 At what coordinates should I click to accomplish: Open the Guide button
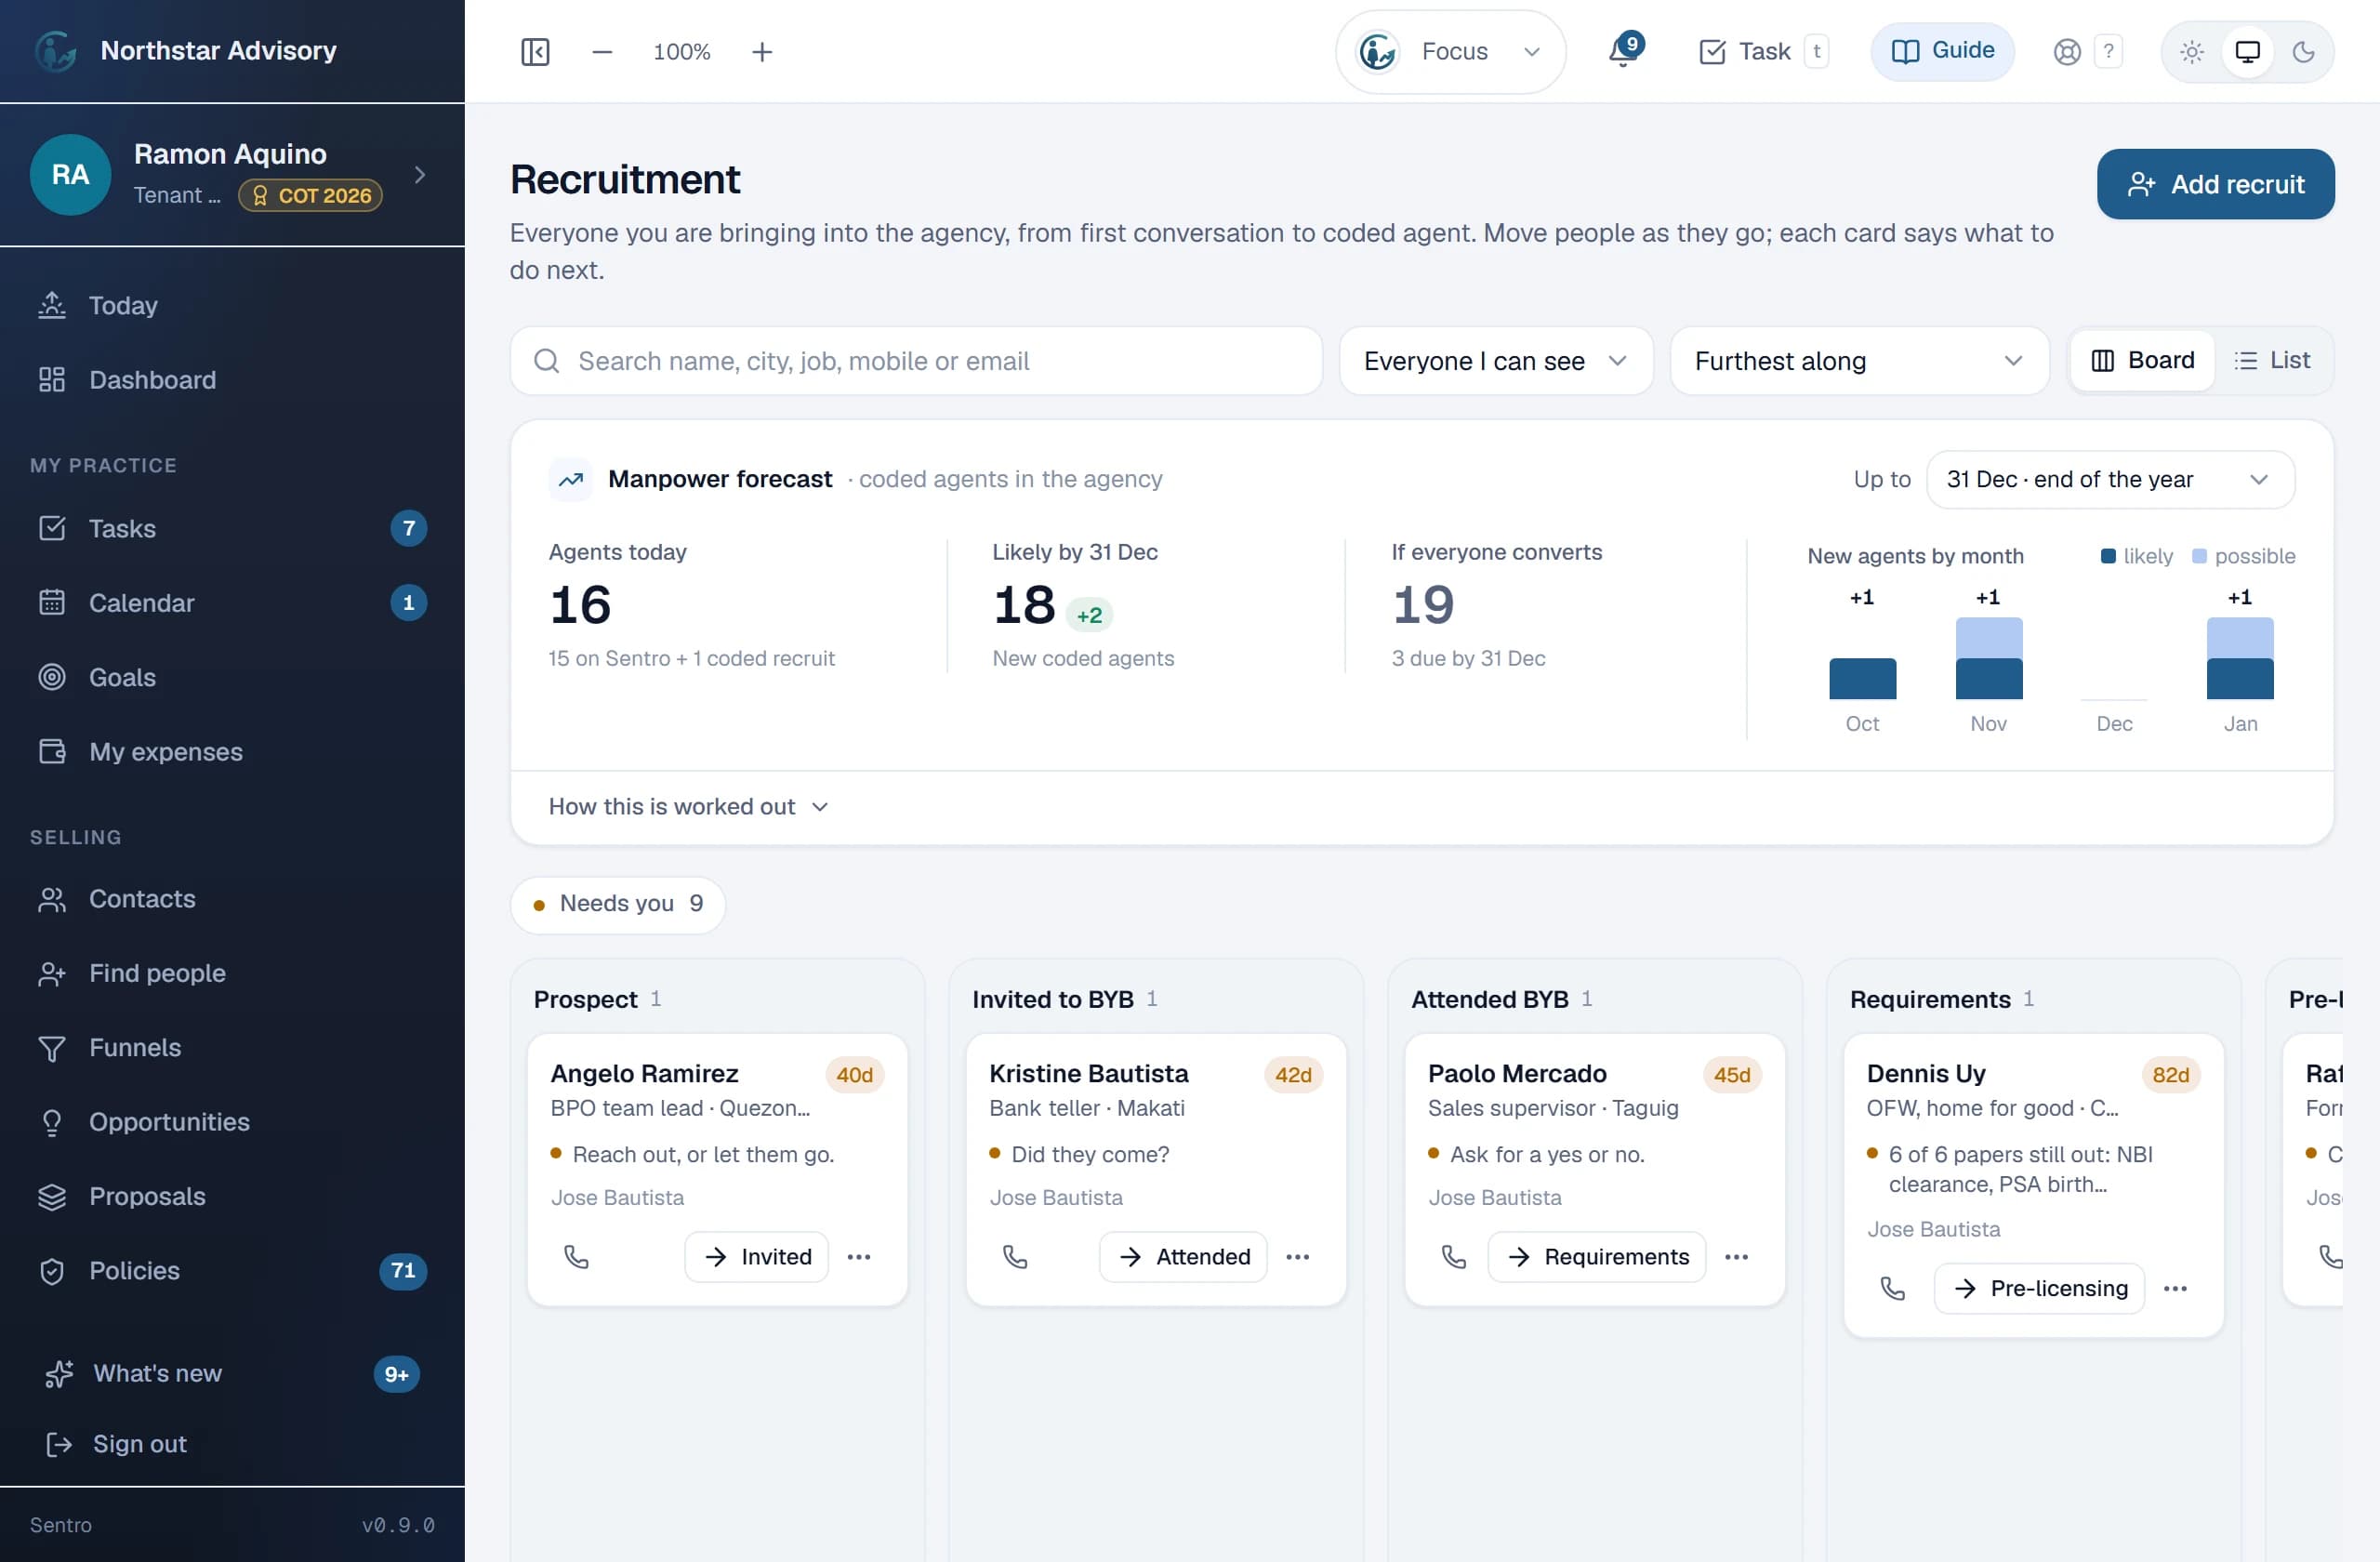tap(1942, 51)
